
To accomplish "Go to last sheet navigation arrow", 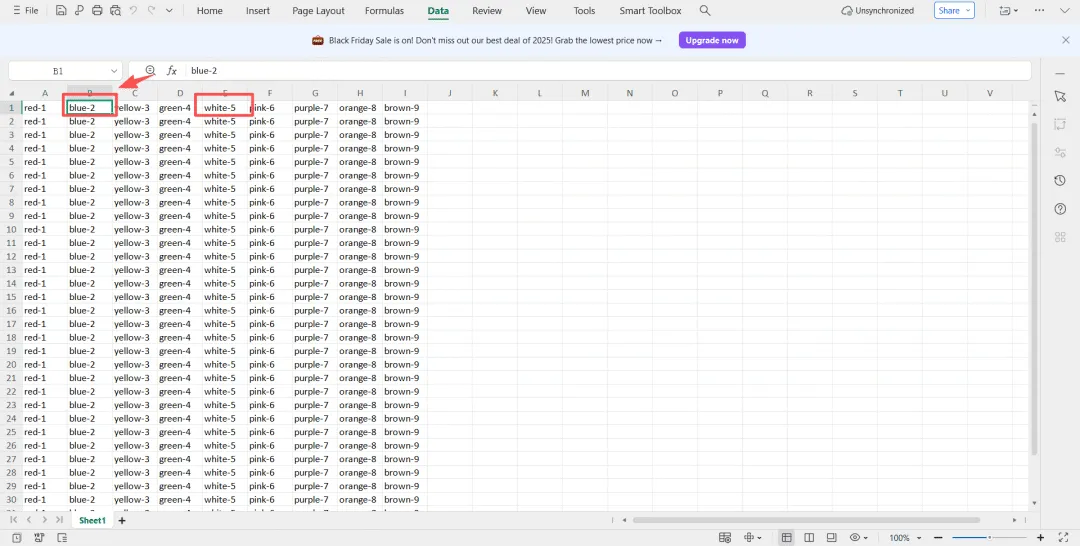I will [x=59, y=520].
